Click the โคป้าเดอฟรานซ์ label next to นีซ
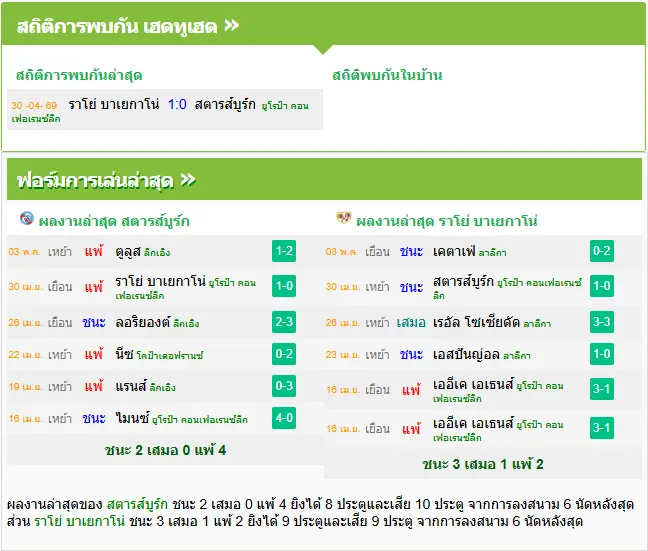Screen dimensions: 648x551 click(x=170, y=355)
